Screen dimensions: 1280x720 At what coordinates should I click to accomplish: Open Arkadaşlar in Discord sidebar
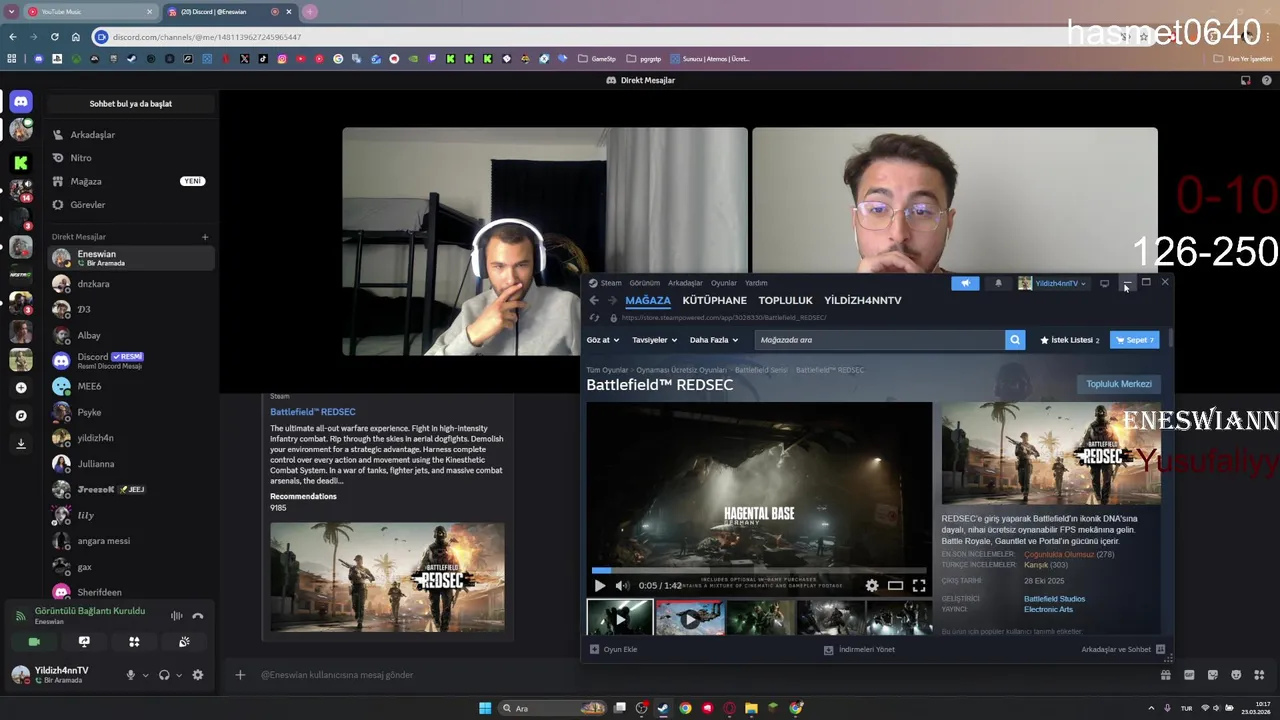(130, 135)
